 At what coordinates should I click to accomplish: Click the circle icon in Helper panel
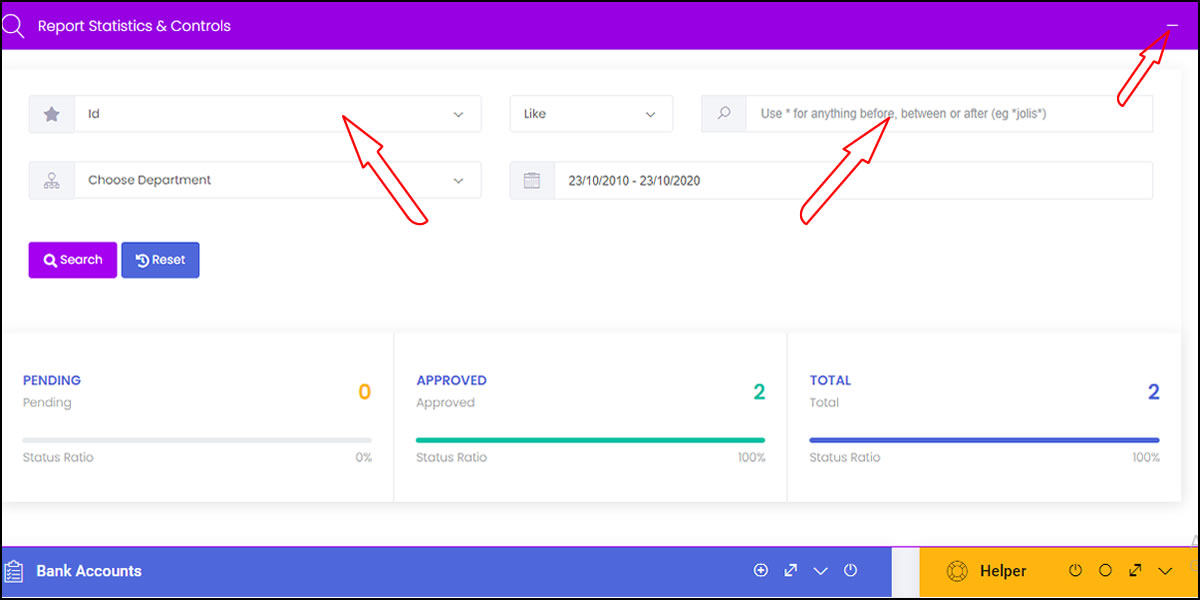(x=1105, y=570)
